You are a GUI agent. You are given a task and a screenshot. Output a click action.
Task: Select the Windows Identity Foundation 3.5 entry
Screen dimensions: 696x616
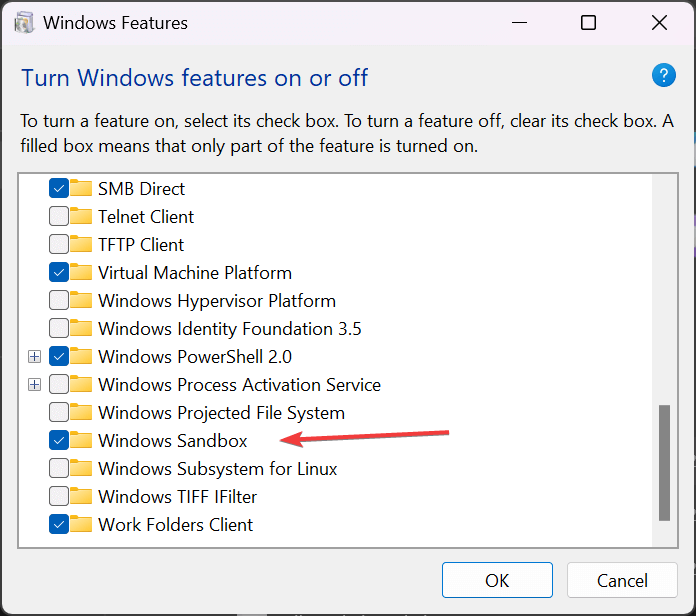pos(229,329)
